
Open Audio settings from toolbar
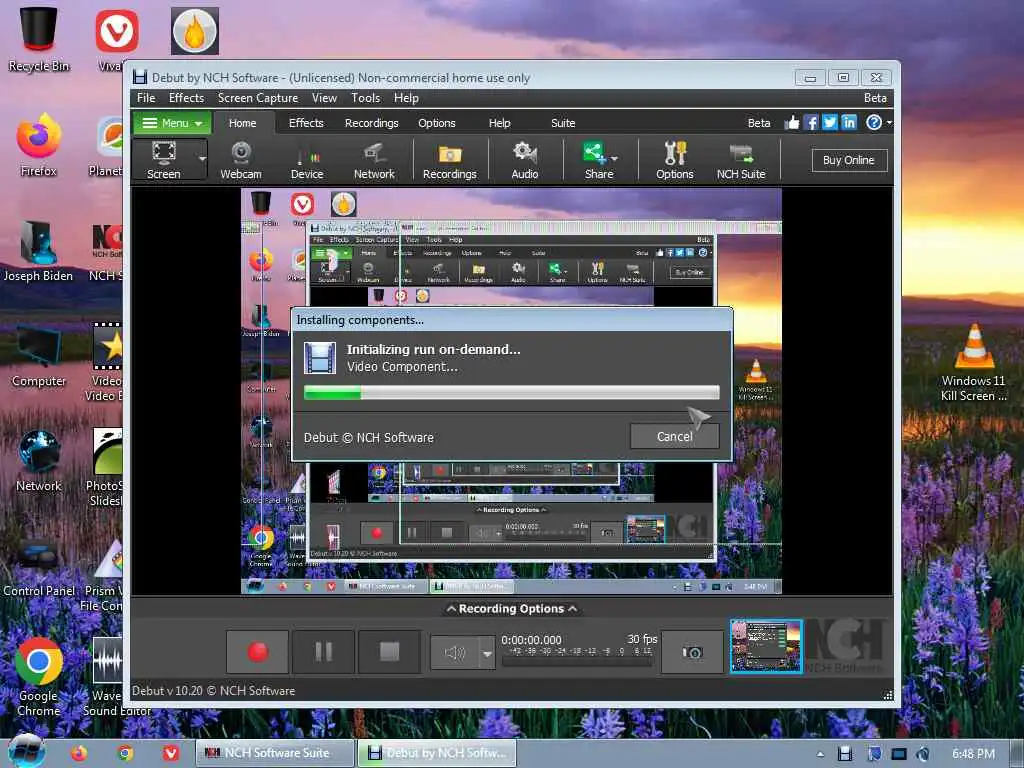(x=524, y=159)
